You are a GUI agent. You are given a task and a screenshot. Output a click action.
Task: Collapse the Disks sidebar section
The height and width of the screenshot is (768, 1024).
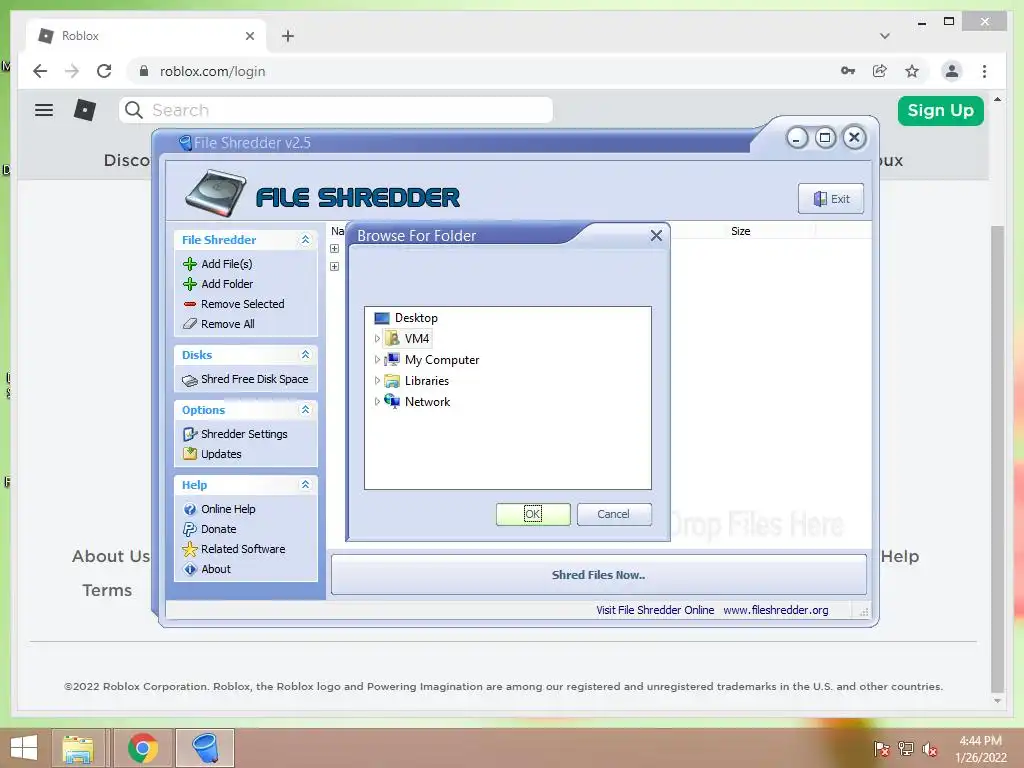[305, 355]
